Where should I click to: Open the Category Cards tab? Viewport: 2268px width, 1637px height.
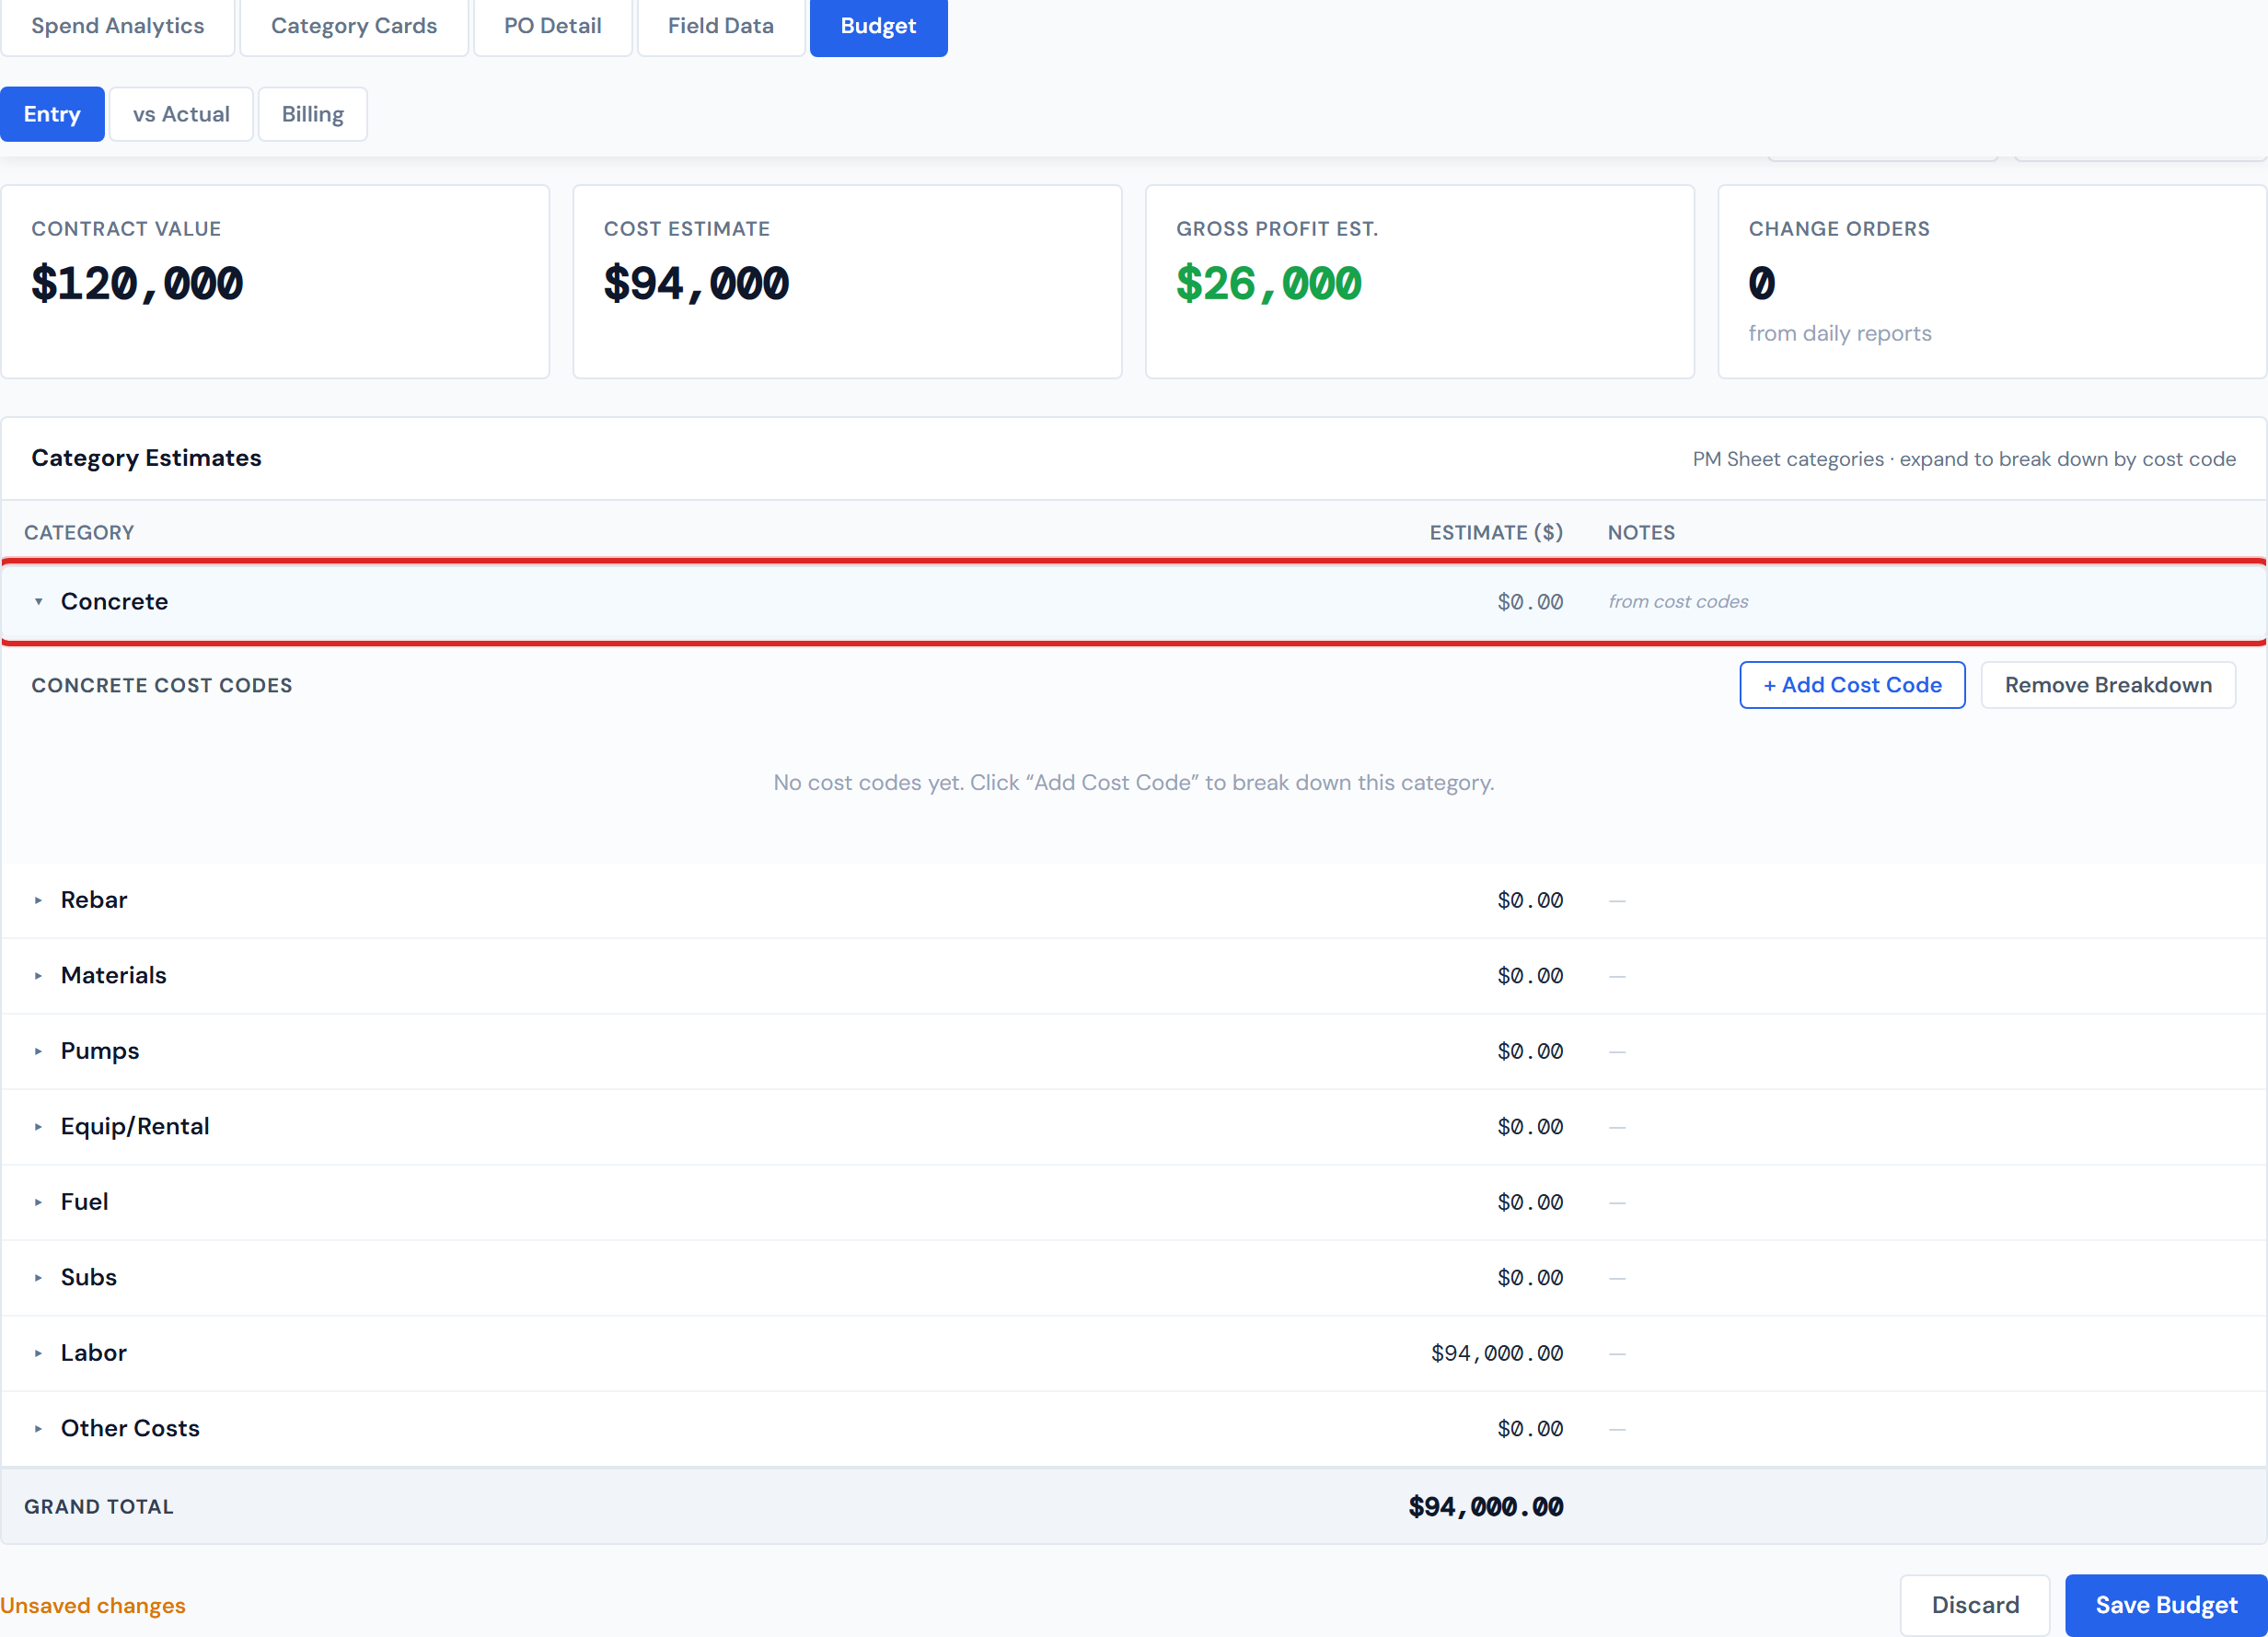353,26
